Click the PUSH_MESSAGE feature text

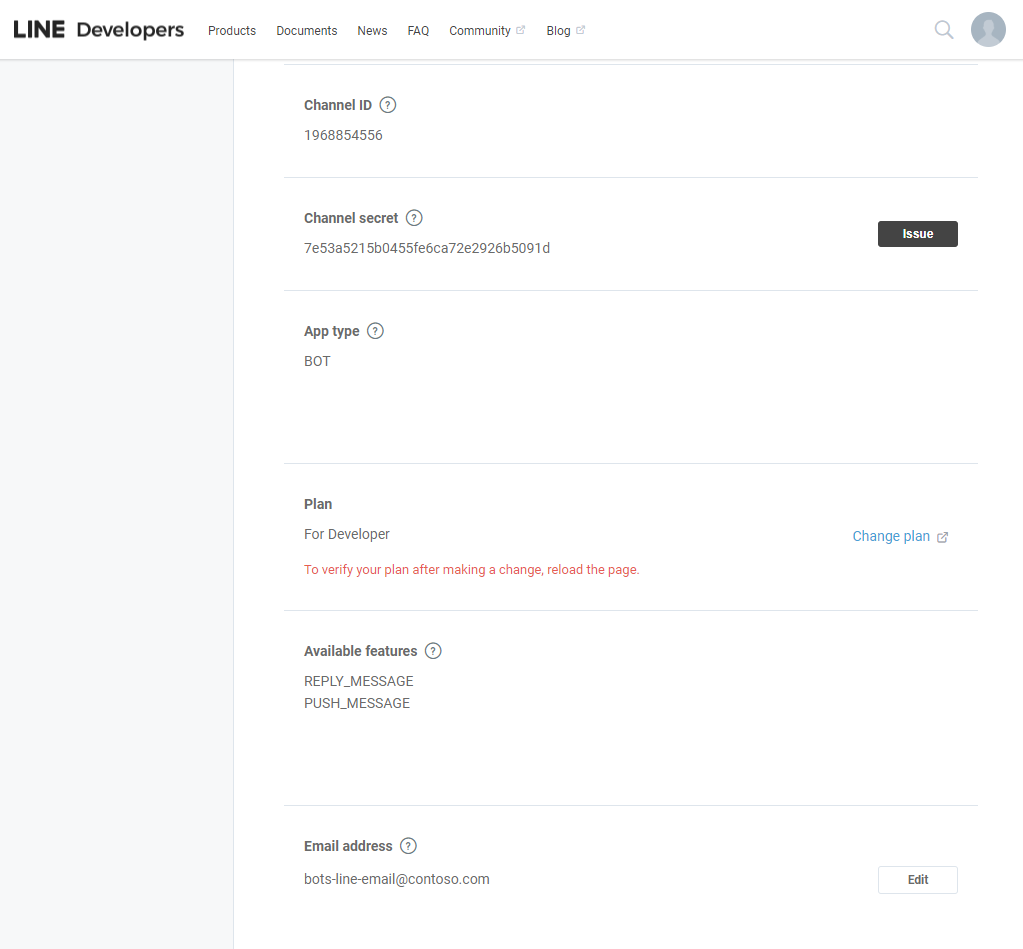pyautogui.click(x=357, y=703)
